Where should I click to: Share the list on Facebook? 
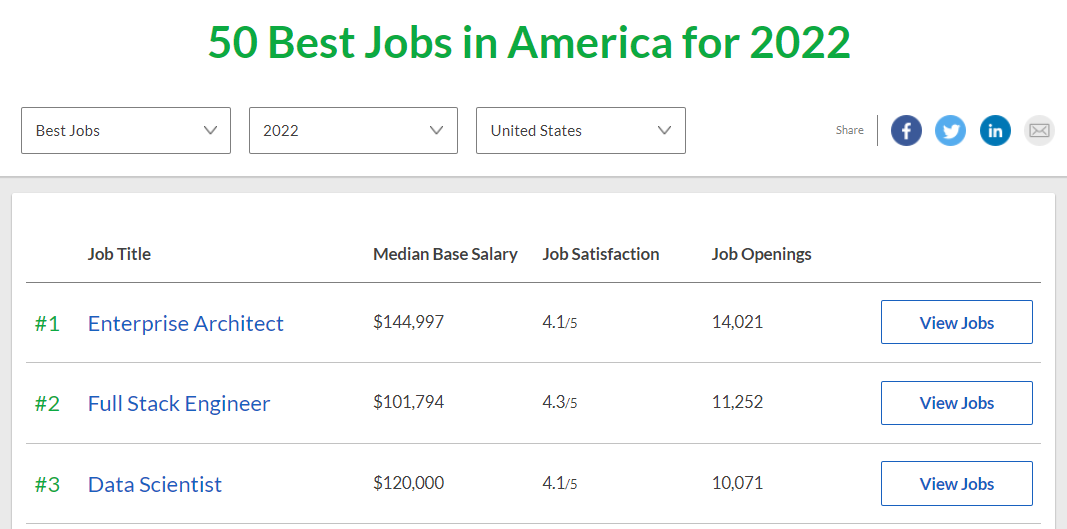pos(906,131)
